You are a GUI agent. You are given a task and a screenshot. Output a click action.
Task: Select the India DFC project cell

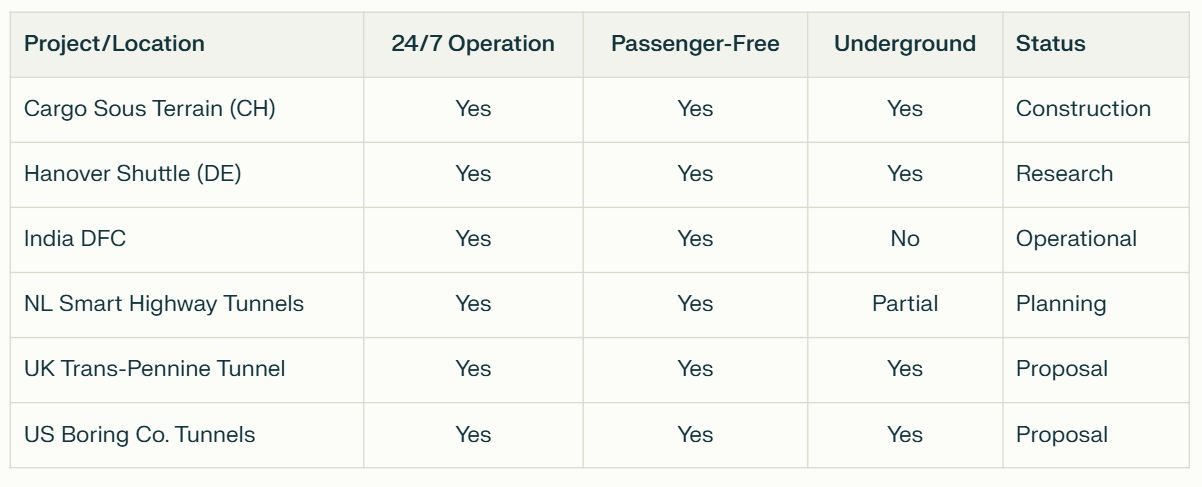click(x=75, y=239)
